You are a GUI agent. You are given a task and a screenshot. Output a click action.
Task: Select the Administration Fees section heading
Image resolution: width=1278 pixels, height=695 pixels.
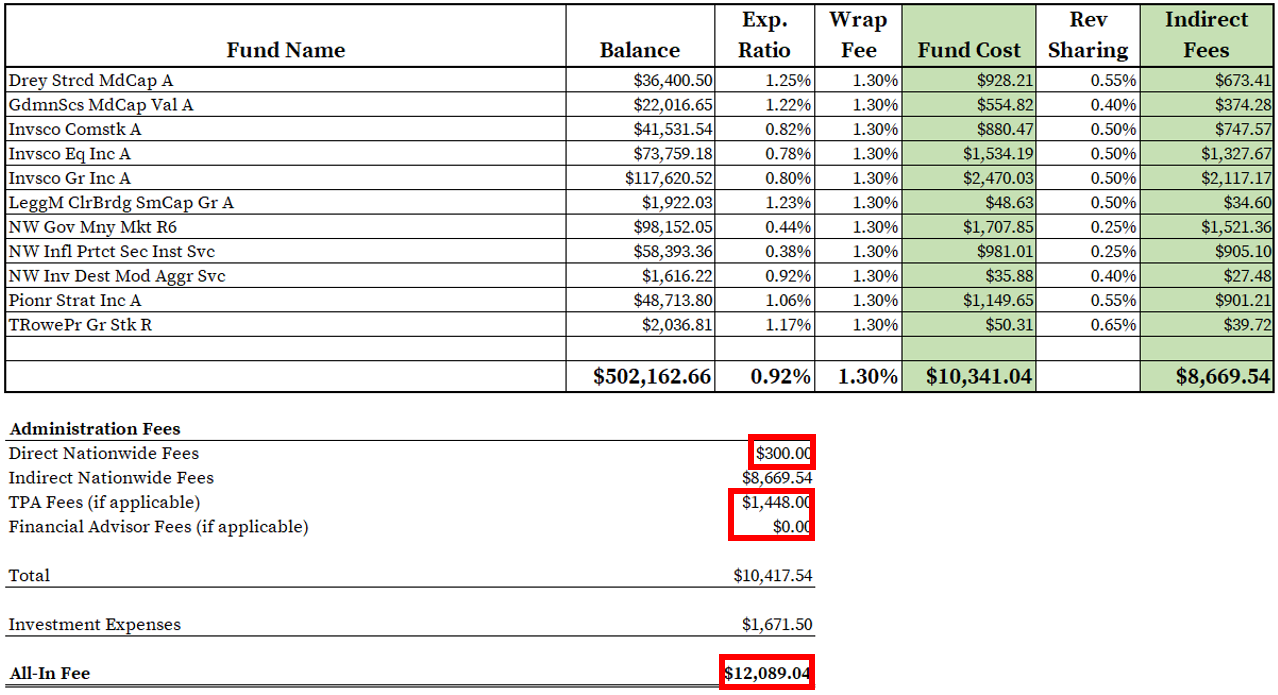click(x=95, y=429)
